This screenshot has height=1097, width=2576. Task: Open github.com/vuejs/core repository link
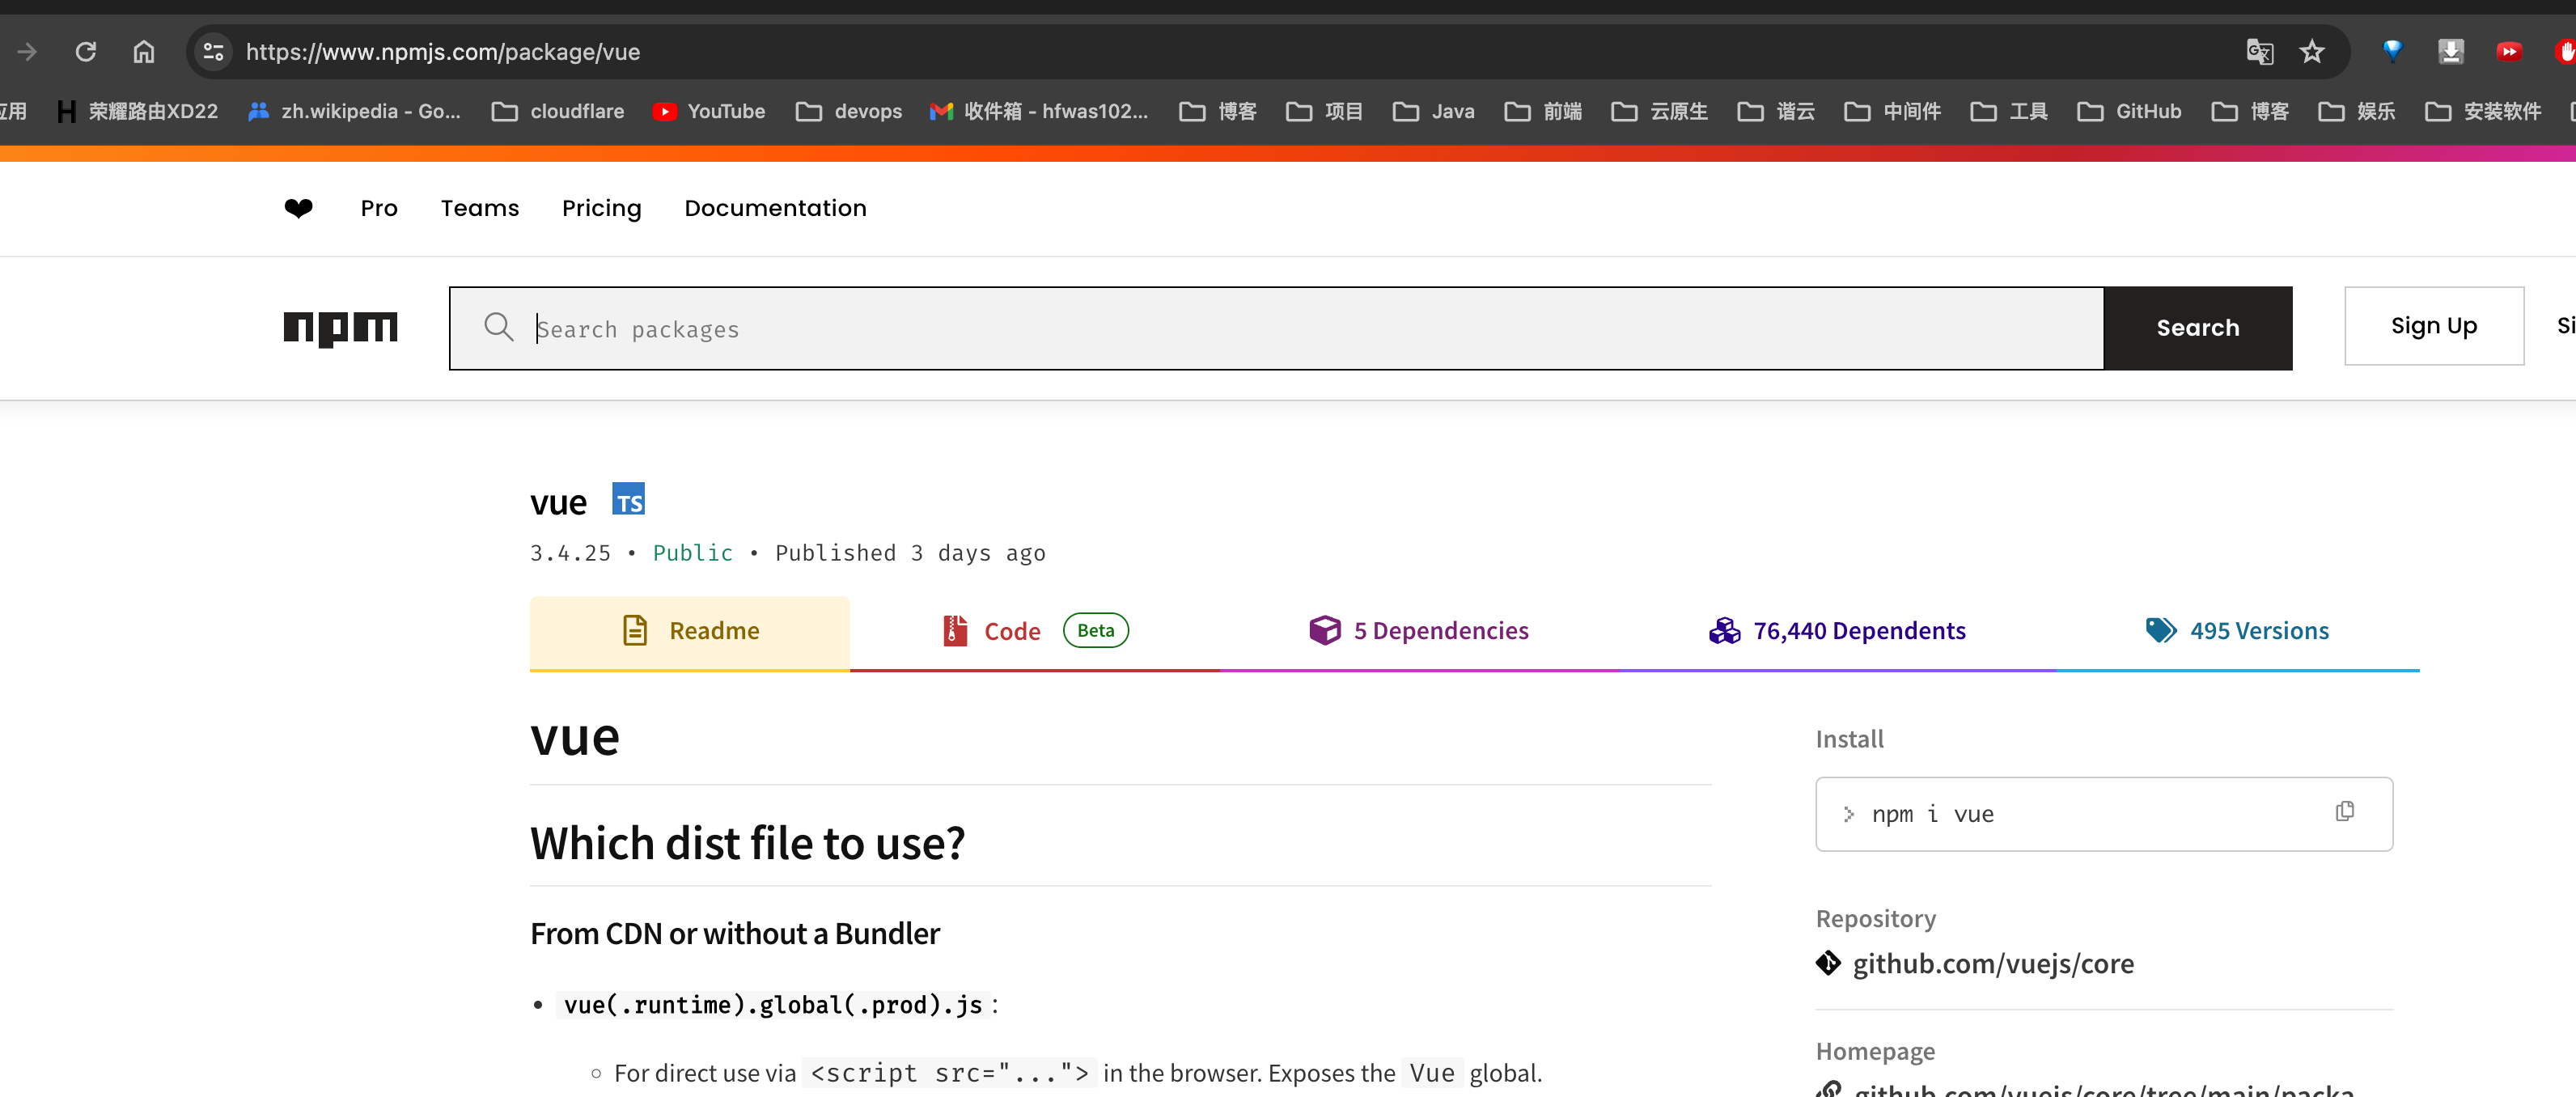point(1993,963)
